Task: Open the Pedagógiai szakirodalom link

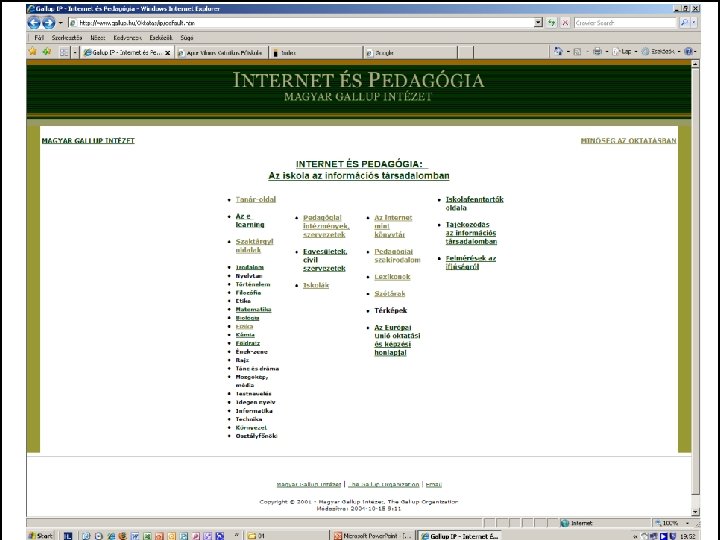Action: [x=397, y=256]
